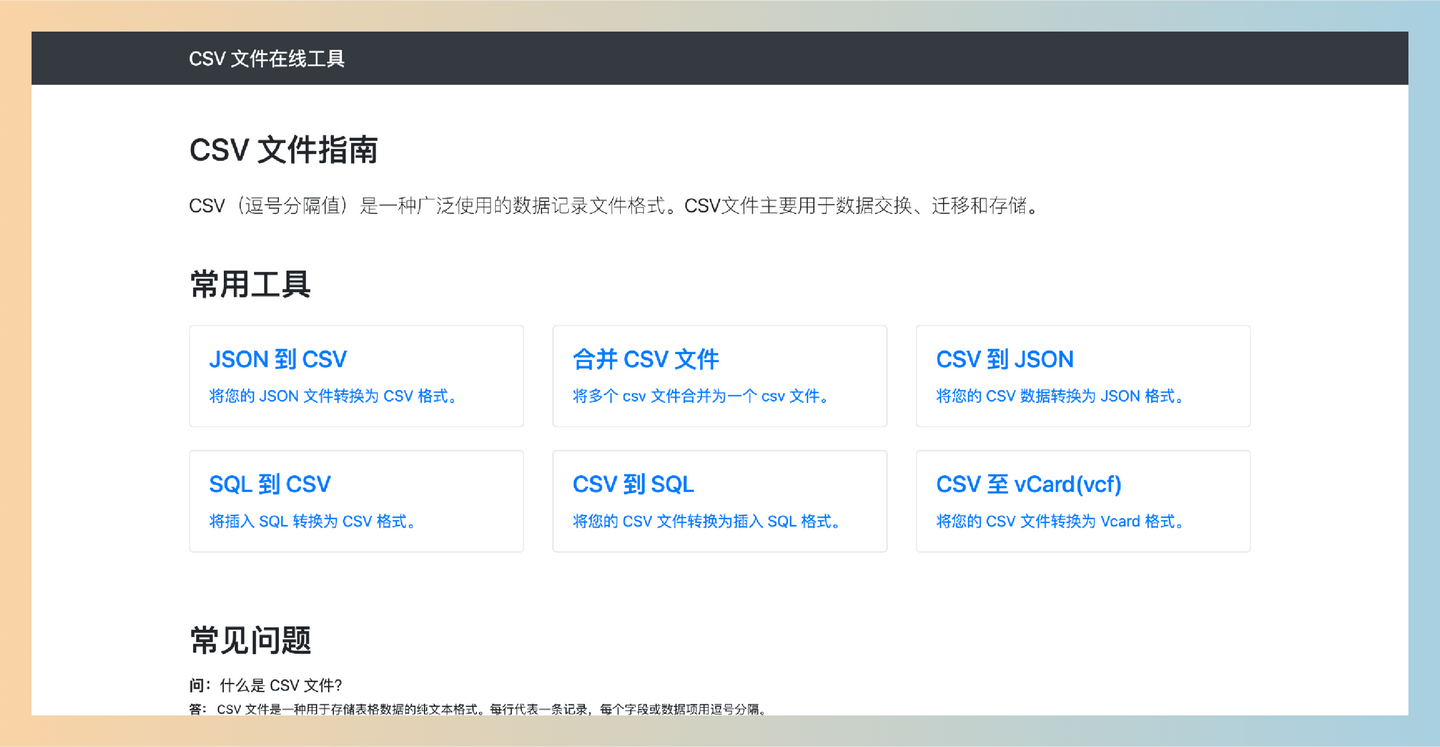Select the CSV 至 vCard(vcf) card
The height and width of the screenshot is (747, 1440).
(1083, 501)
